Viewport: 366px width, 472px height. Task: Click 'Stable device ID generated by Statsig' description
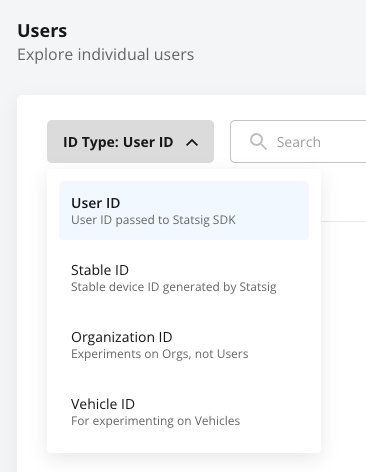coord(174,287)
